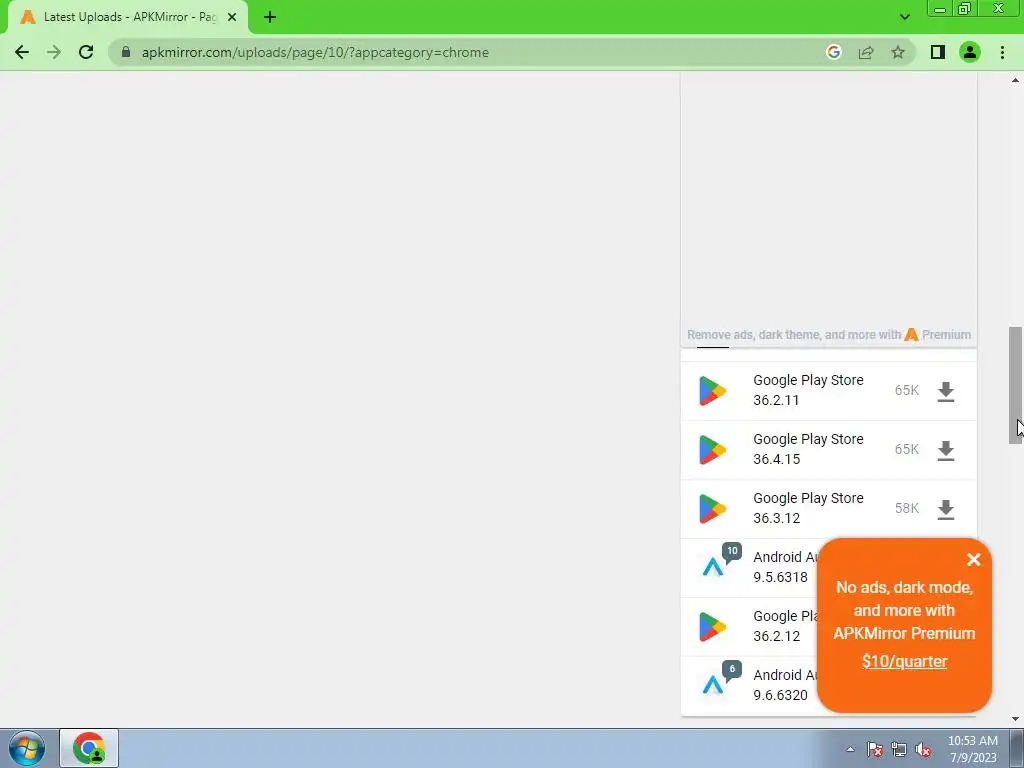
Task: Open the Google icon in address bar
Action: click(833, 52)
